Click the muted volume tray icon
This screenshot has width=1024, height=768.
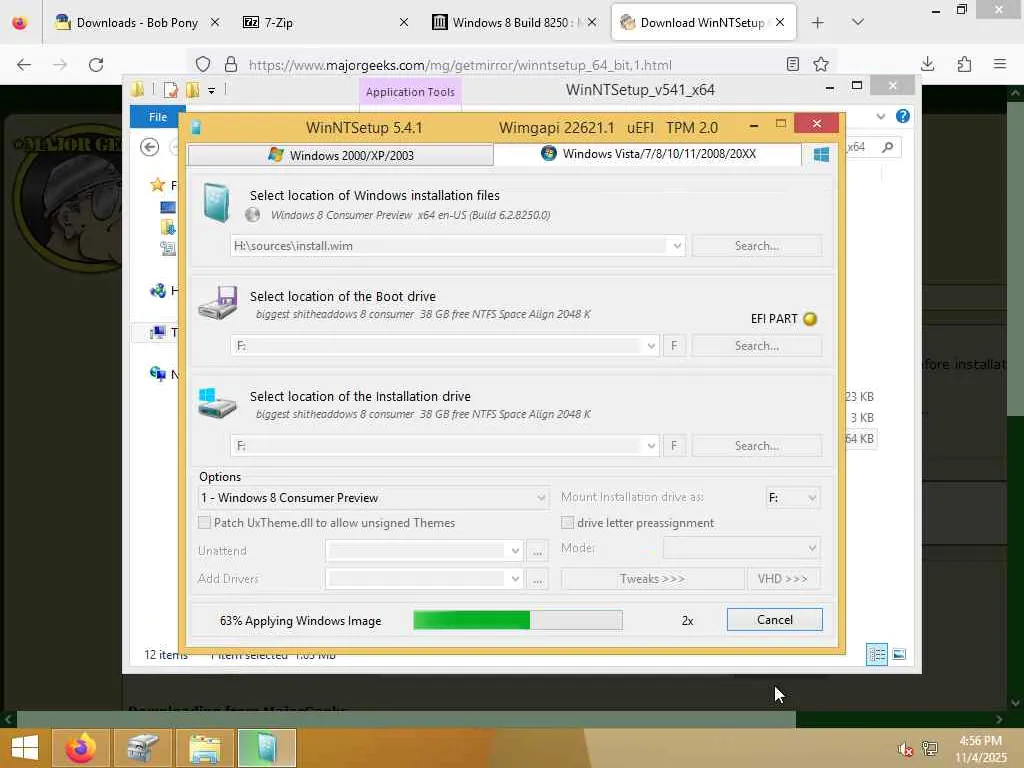pos(904,749)
